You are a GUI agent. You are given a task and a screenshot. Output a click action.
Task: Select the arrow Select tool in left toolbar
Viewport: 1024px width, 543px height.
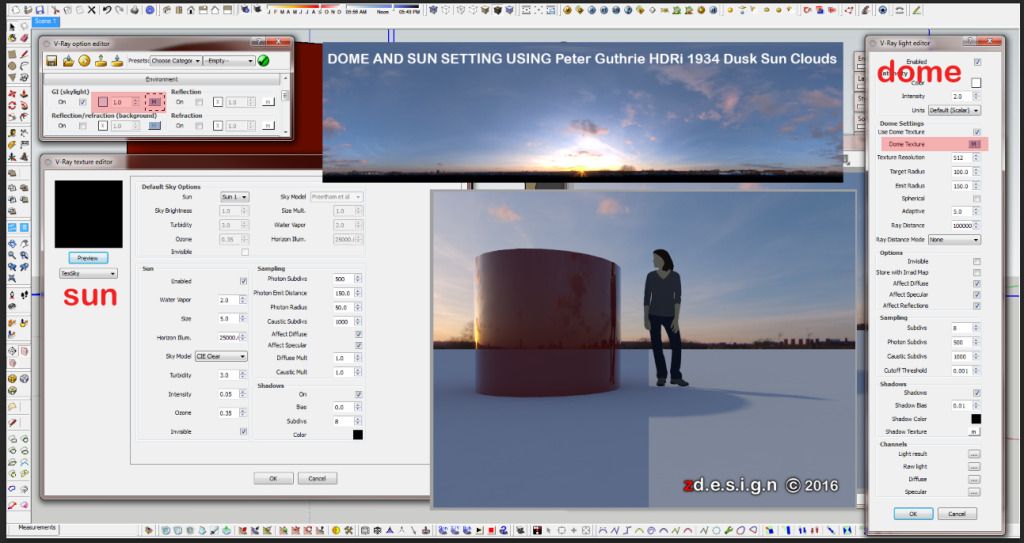click(x=12, y=26)
